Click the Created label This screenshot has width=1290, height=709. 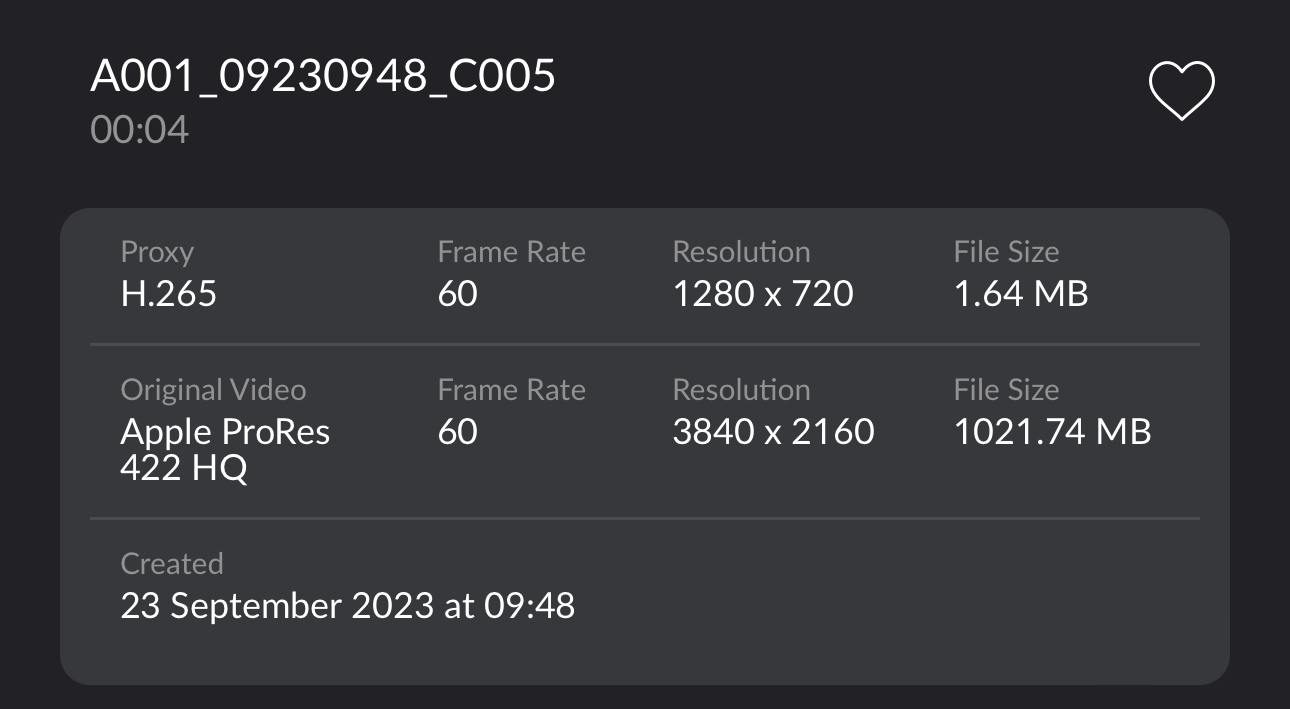(171, 564)
